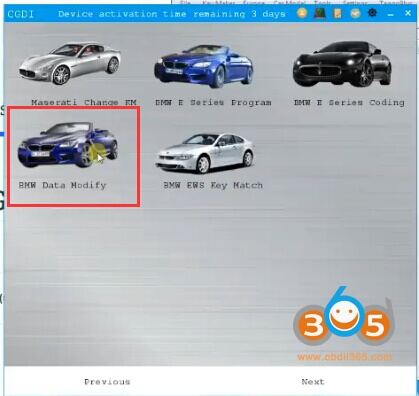This screenshot has height=396, width=419.
Task: Close the CGDI window
Action: 408,13
